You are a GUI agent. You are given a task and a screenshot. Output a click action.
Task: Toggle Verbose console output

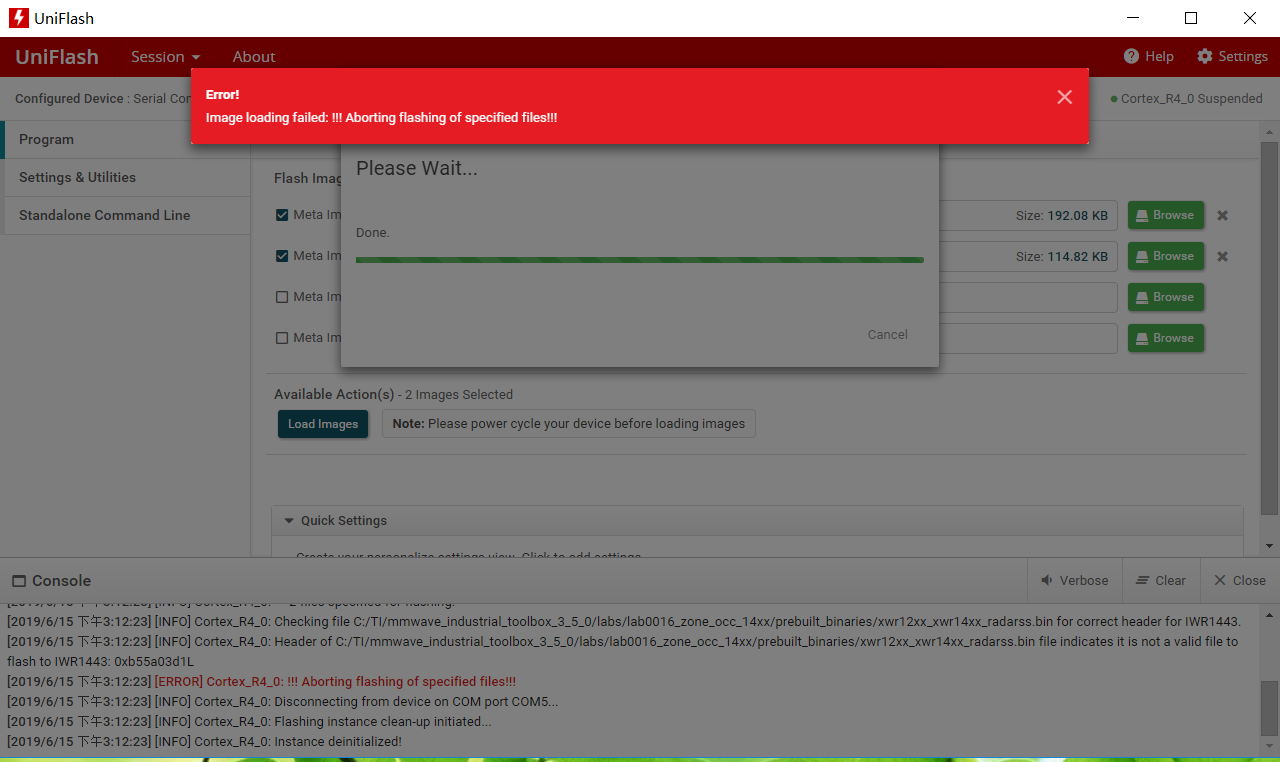pyautogui.click(x=1075, y=580)
